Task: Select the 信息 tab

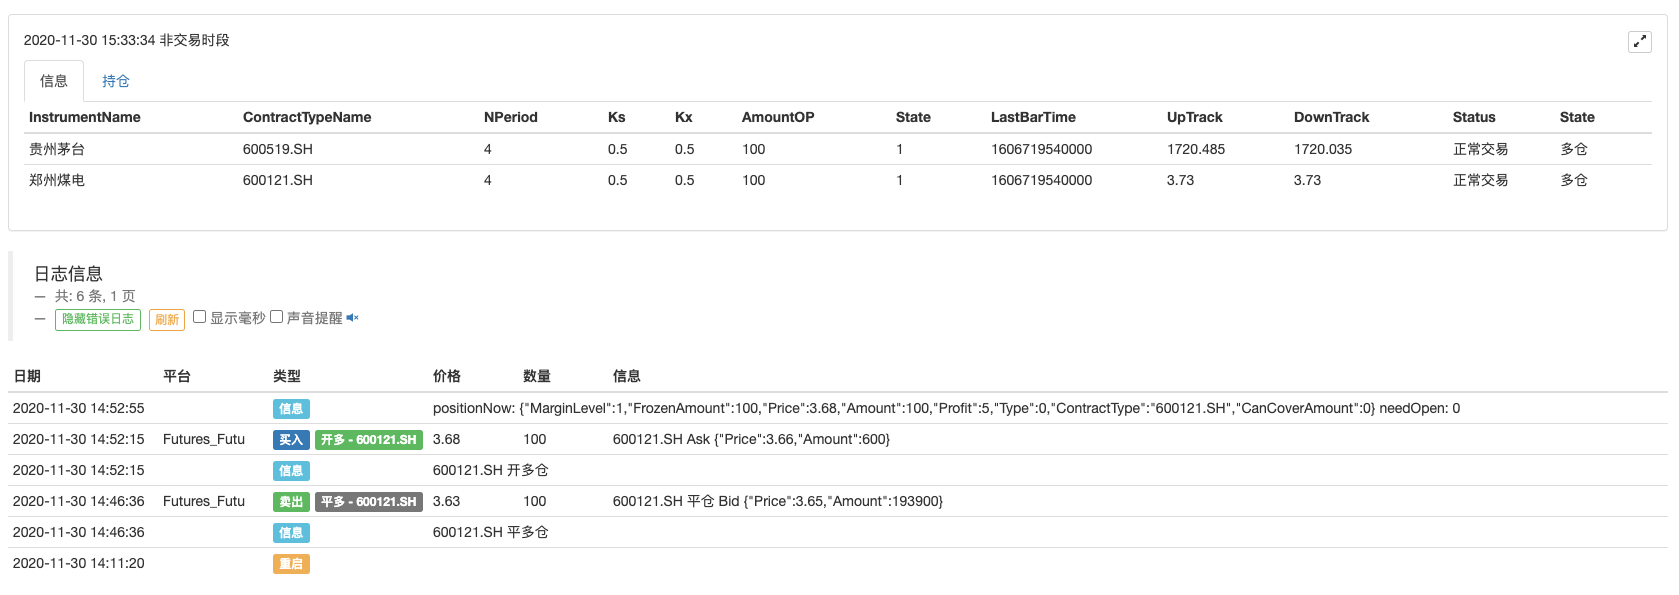Action: pyautogui.click(x=54, y=81)
